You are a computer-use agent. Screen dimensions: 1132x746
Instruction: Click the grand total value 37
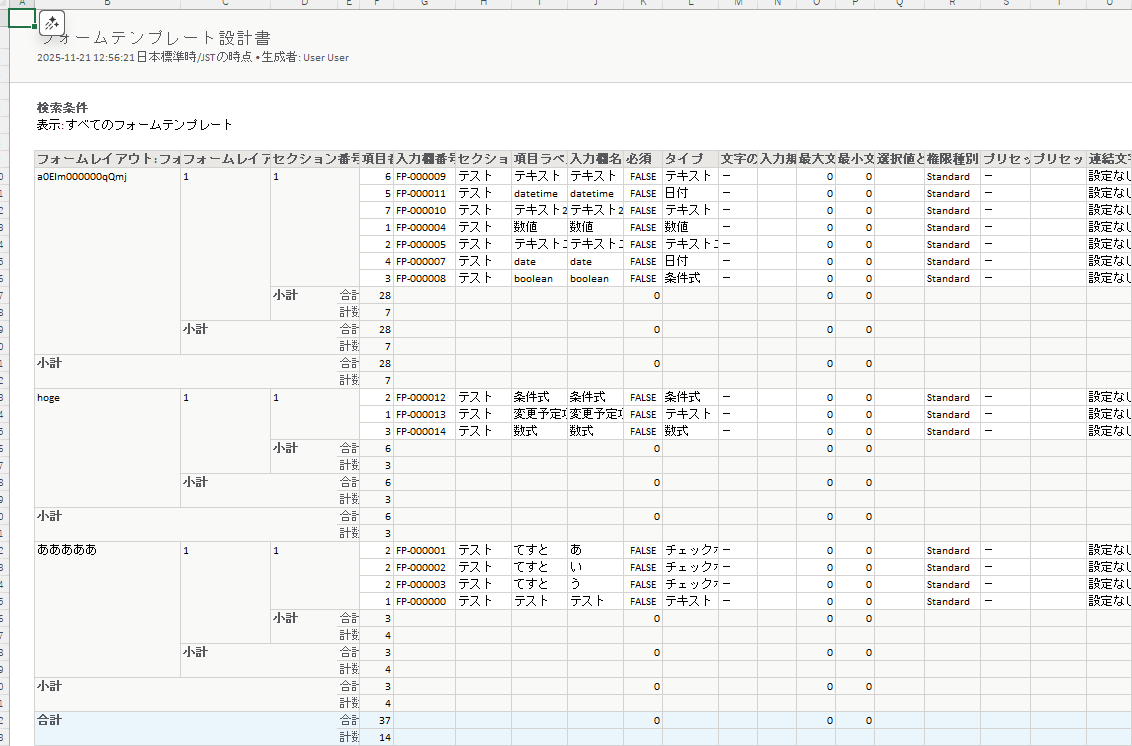(x=376, y=721)
